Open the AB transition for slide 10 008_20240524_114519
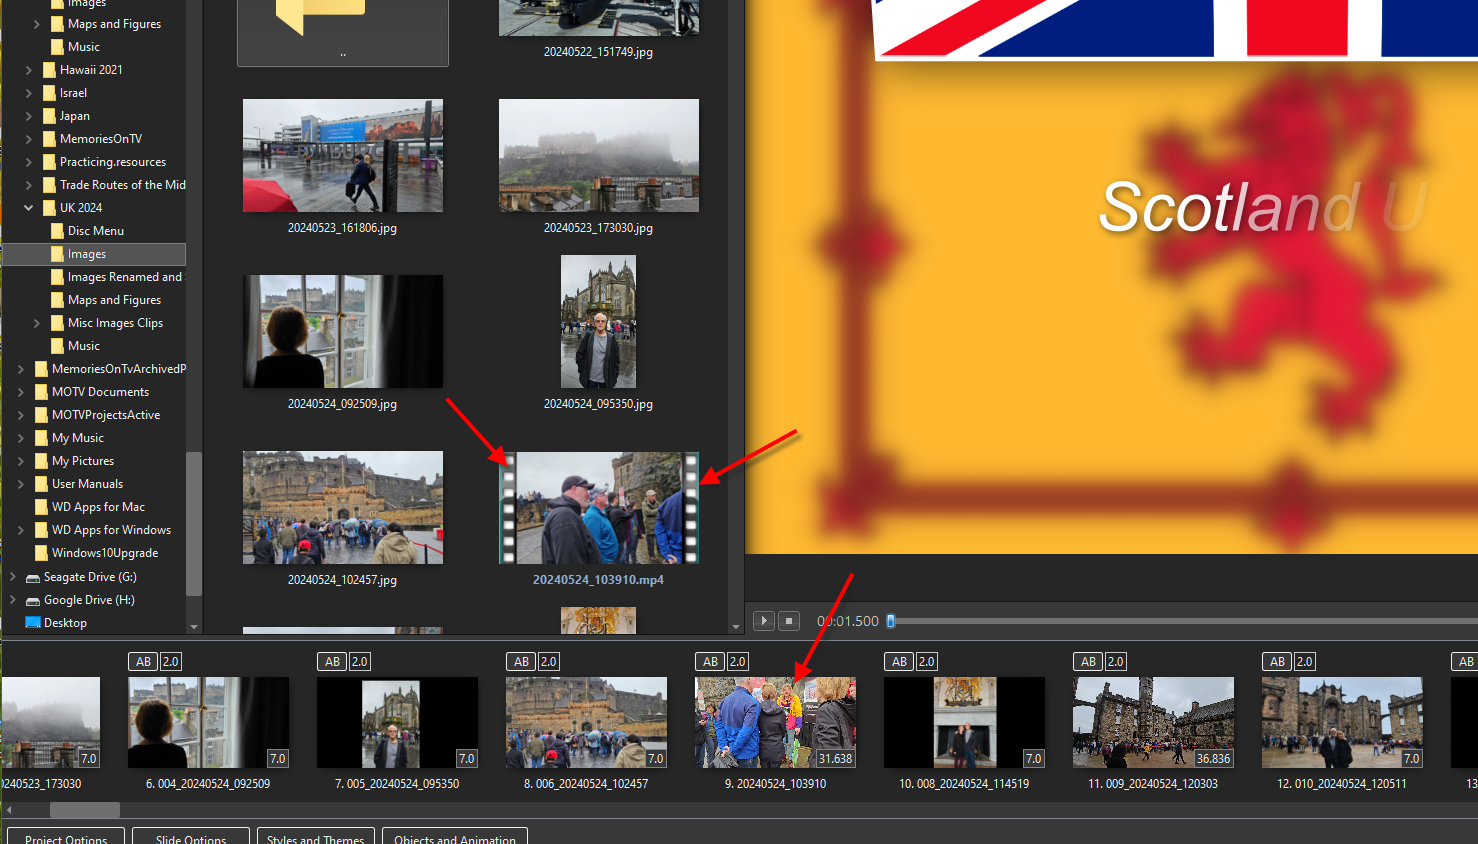This screenshot has height=844, width=1478. point(899,662)
